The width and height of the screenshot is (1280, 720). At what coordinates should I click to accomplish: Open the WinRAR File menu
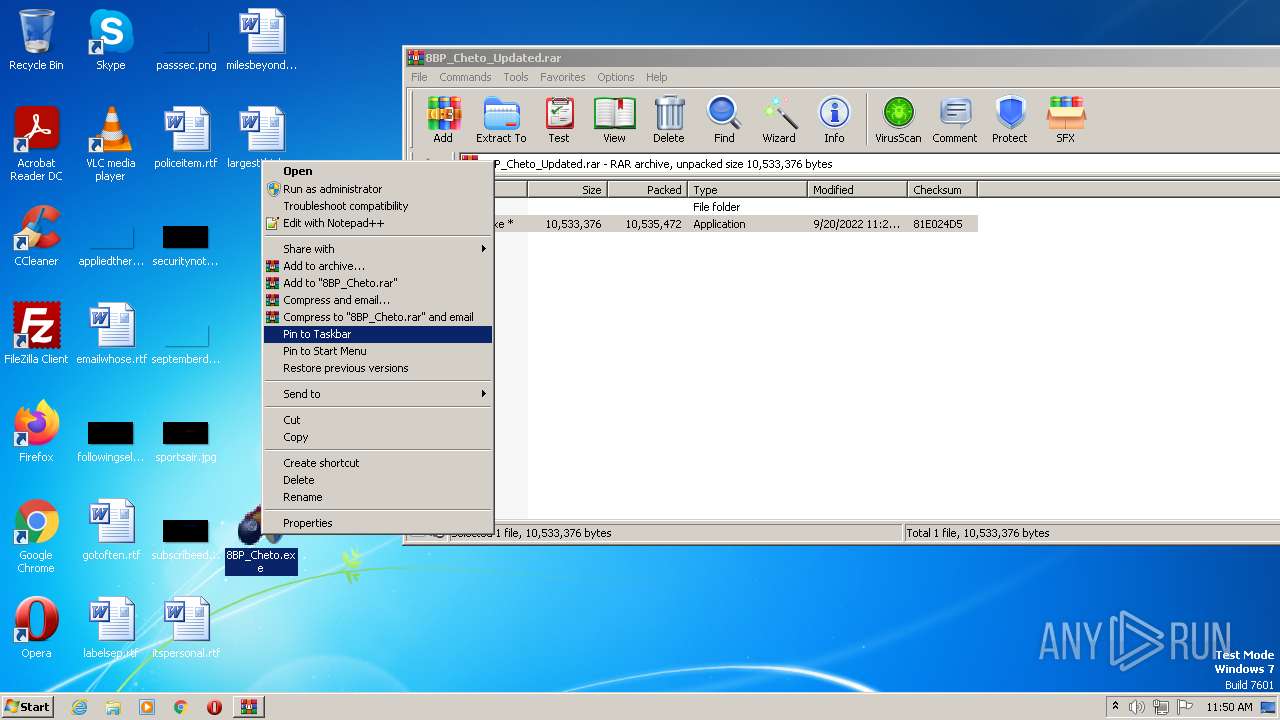419,77
